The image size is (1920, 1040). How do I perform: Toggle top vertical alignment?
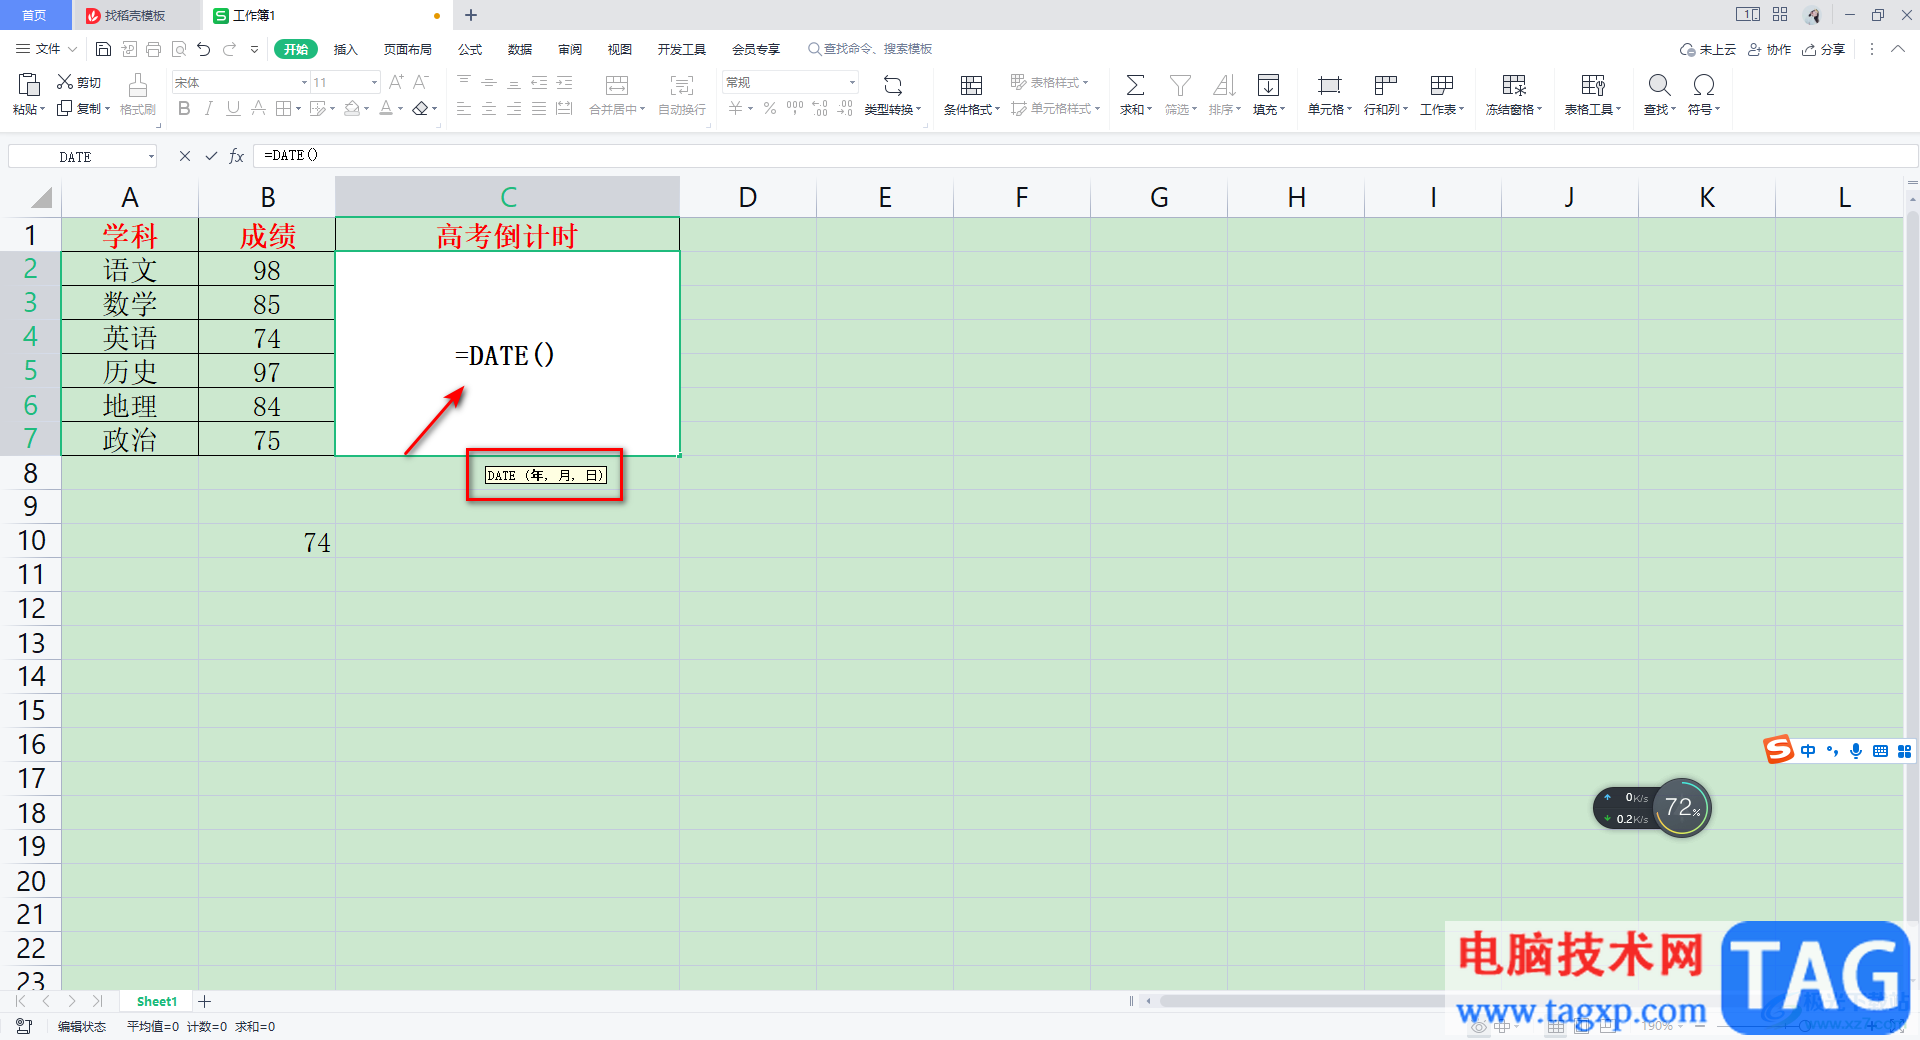(464, 82)
